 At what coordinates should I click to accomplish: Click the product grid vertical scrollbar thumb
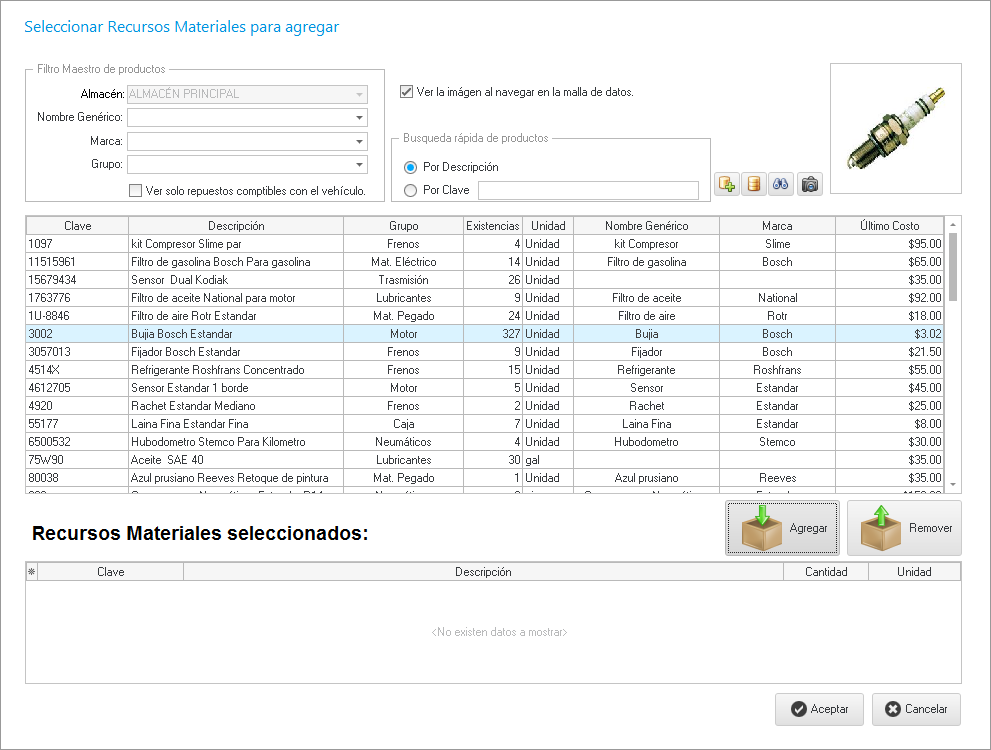pos(952,266)
